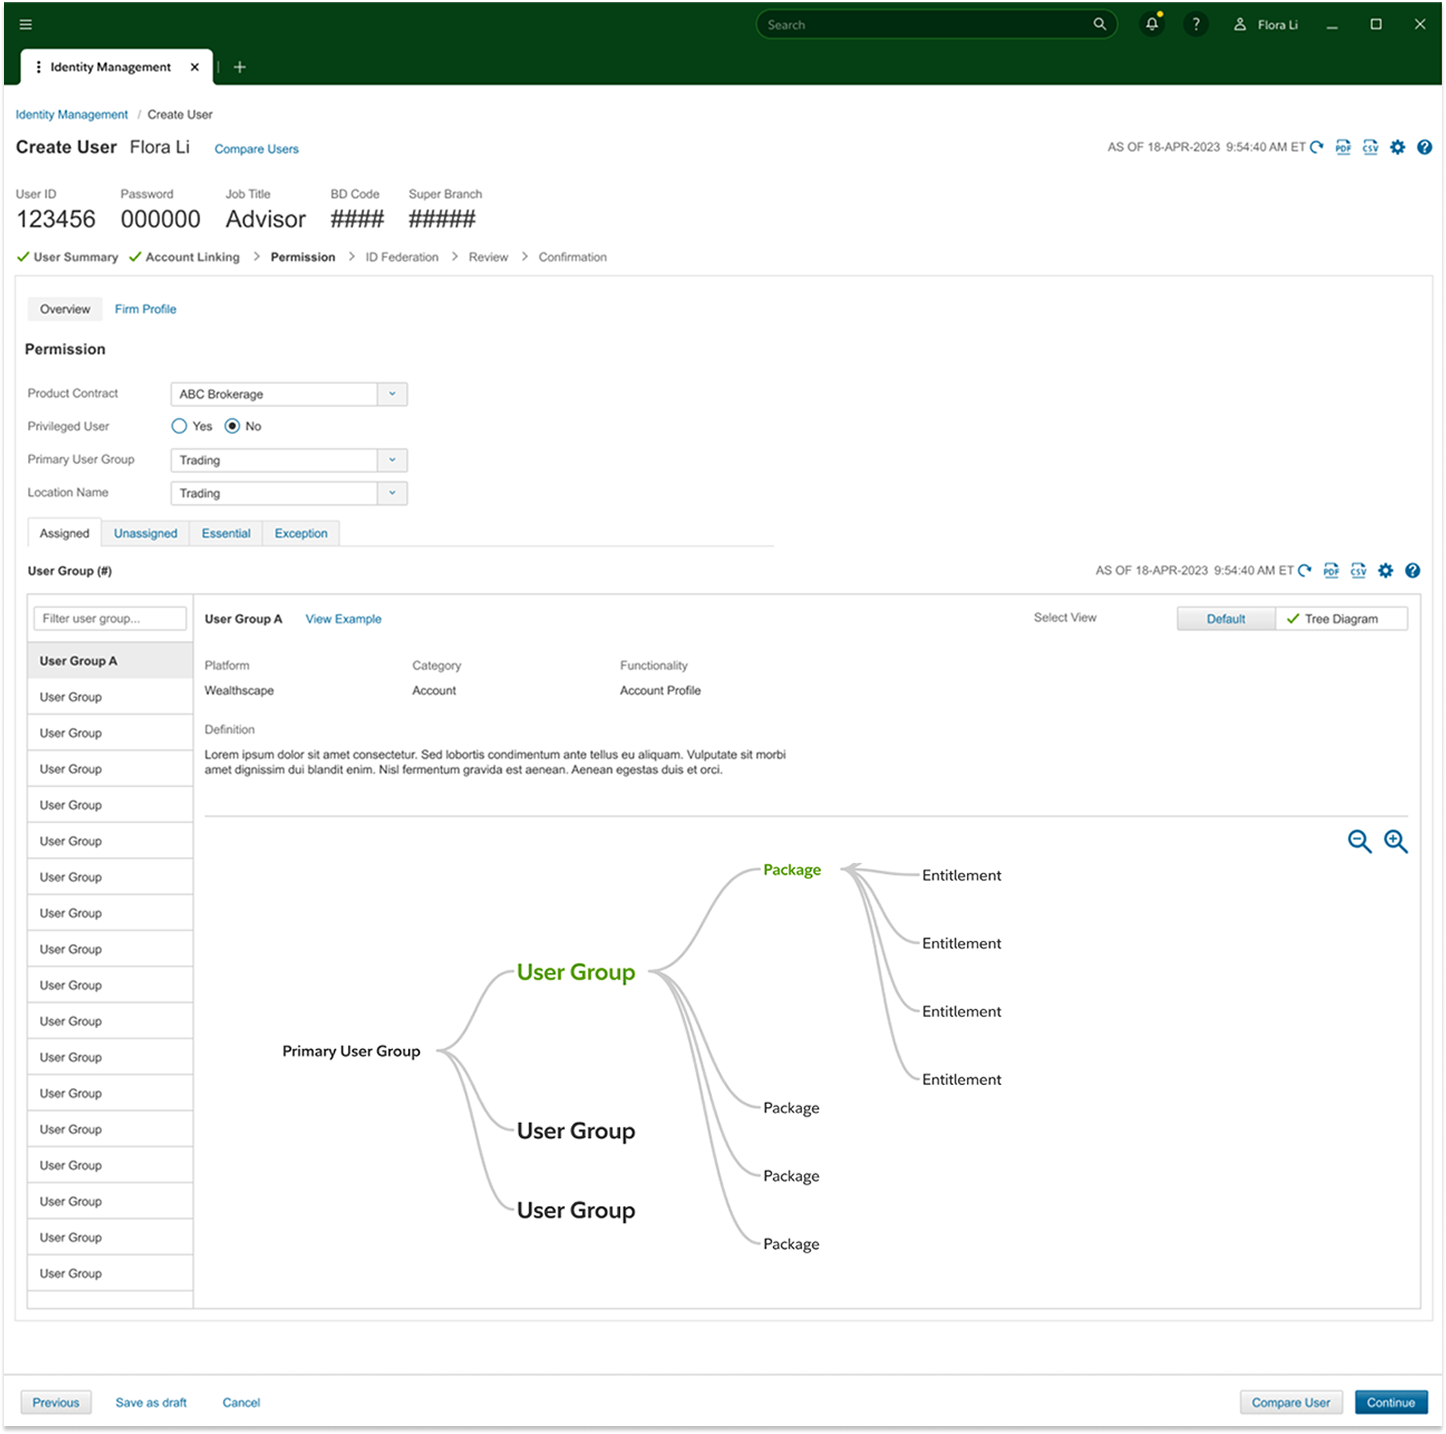Go to Review step
This screenshot has height=1434, width=1446.
(x=488, y=257)
